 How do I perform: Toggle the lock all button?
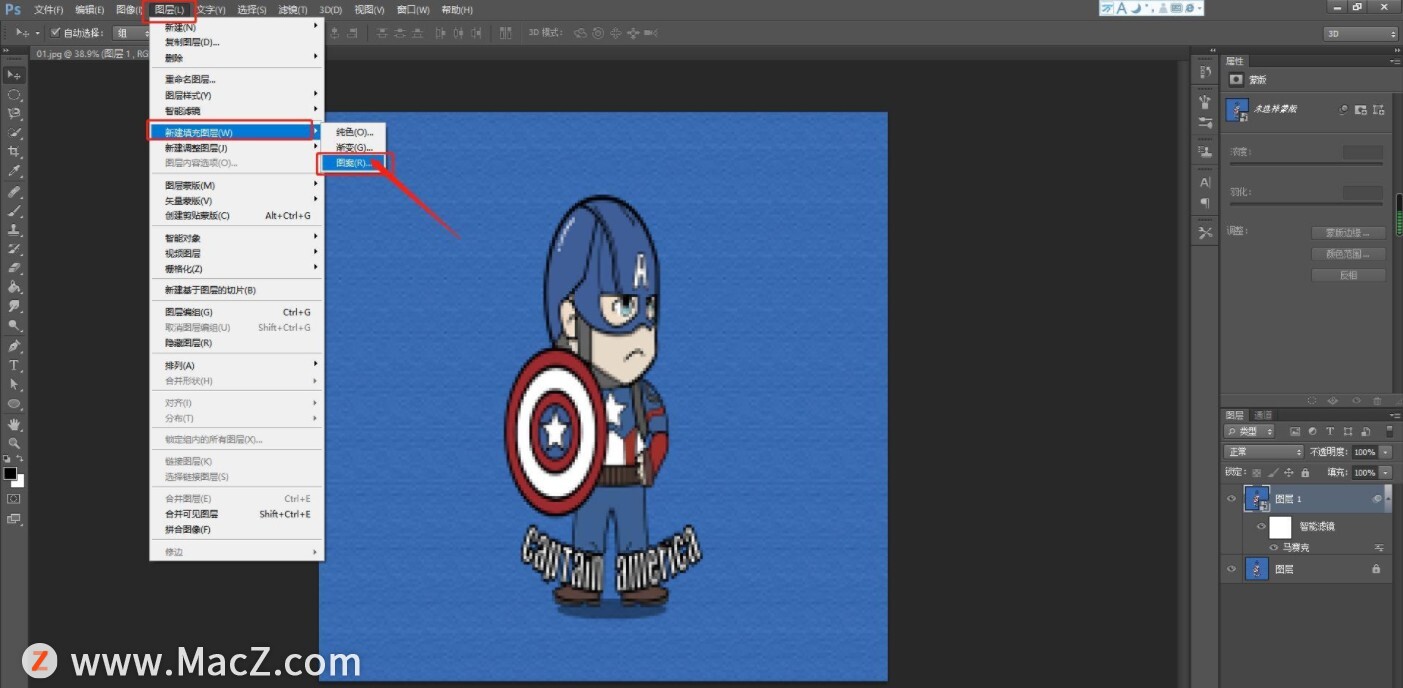click(x=1305, y=472)
